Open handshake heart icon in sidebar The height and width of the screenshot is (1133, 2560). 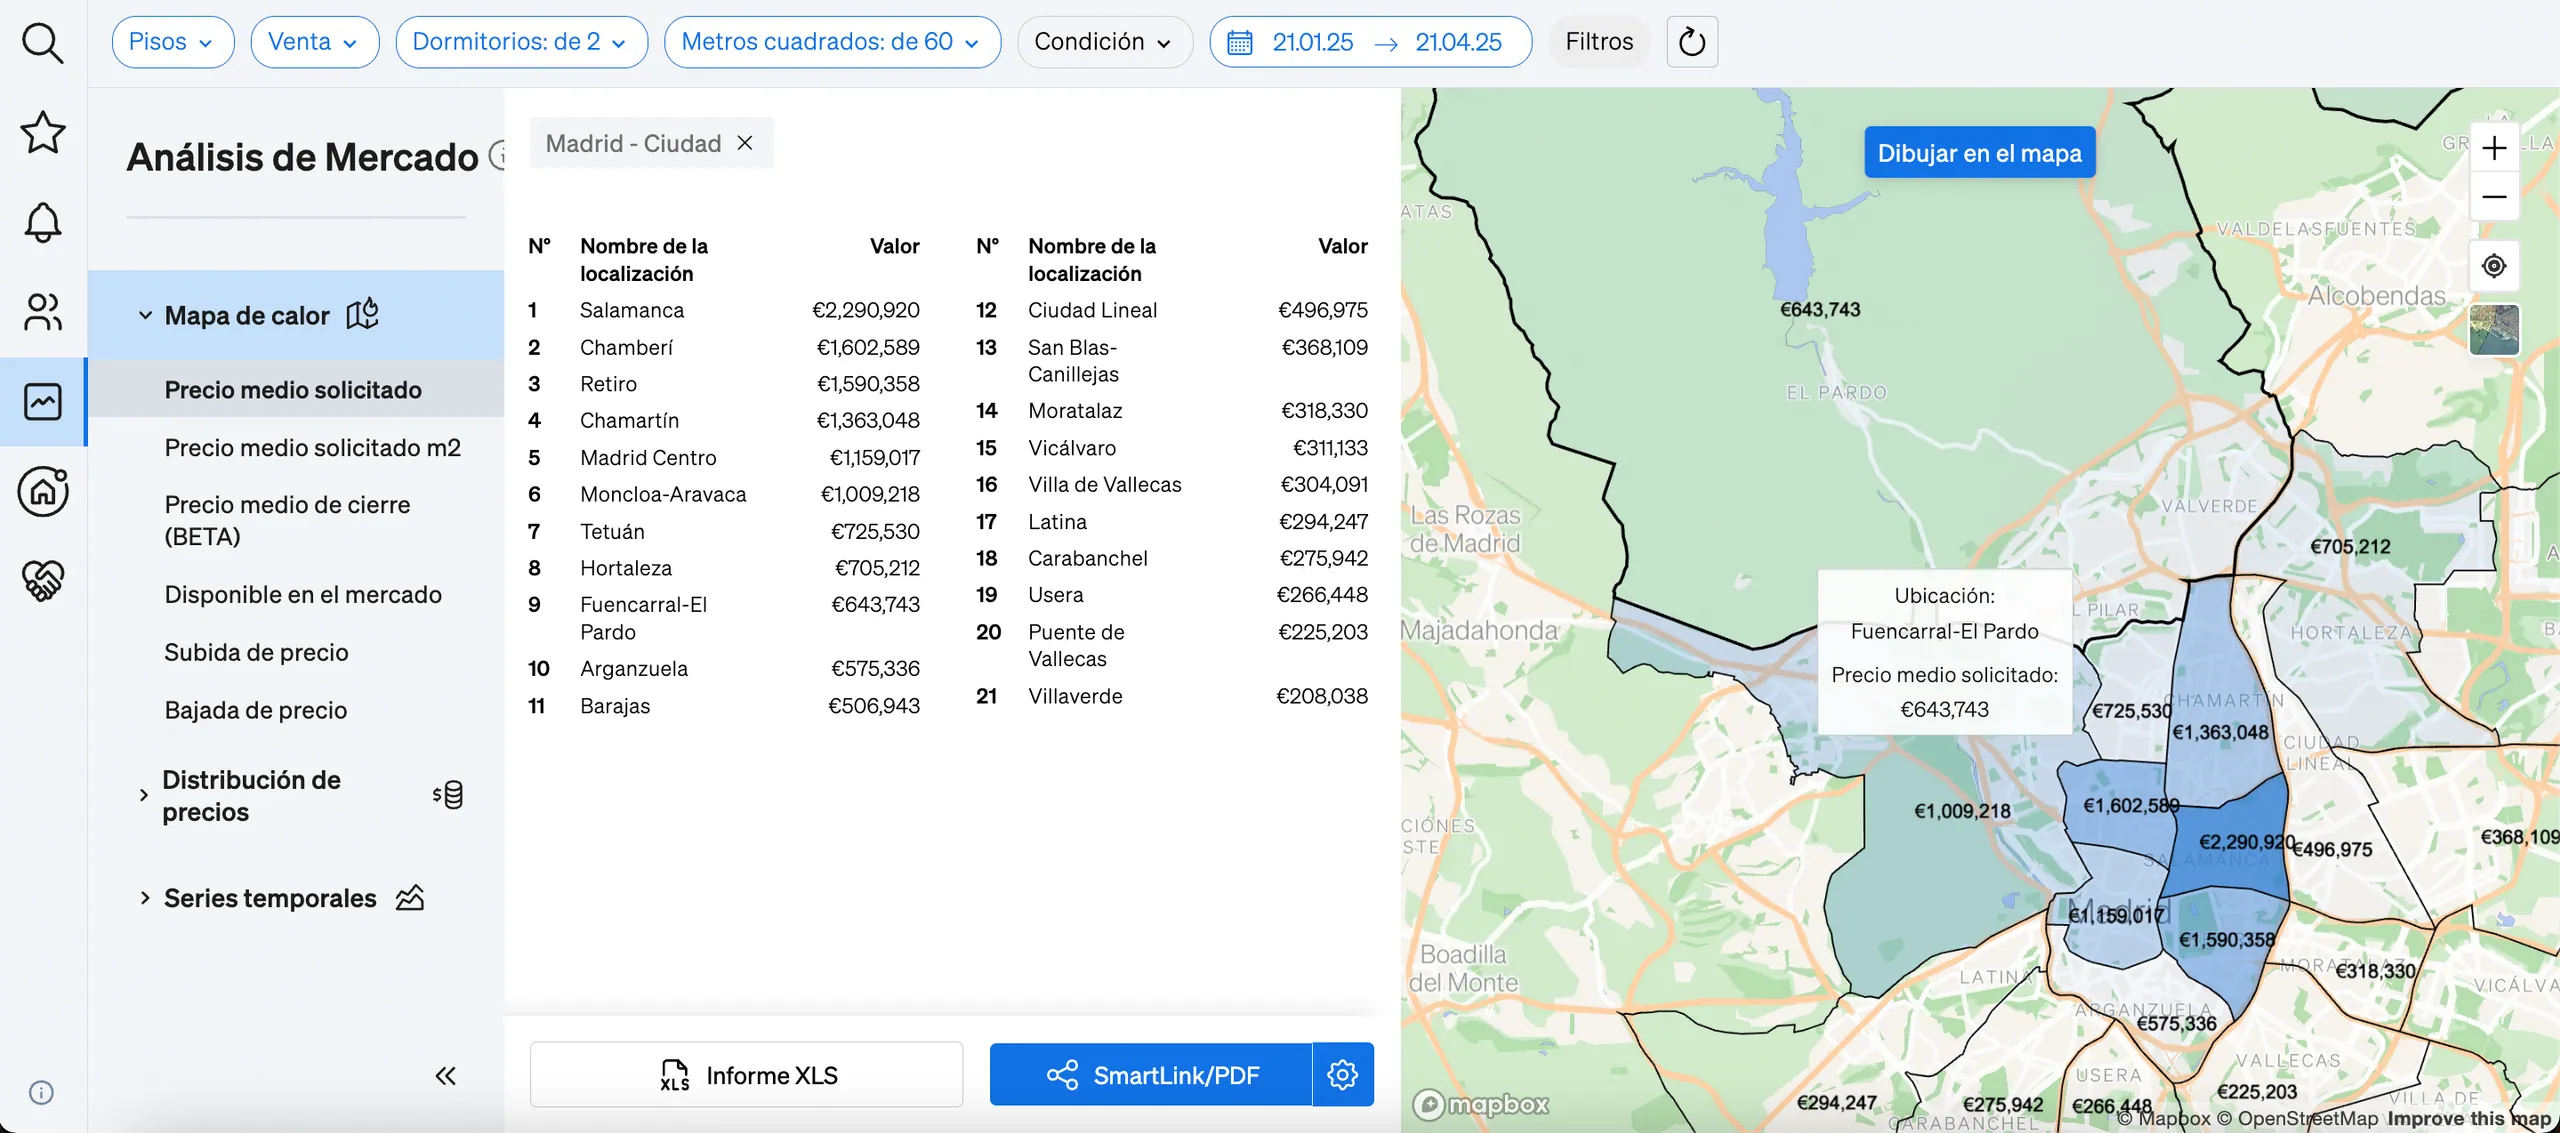coord(43,581)
